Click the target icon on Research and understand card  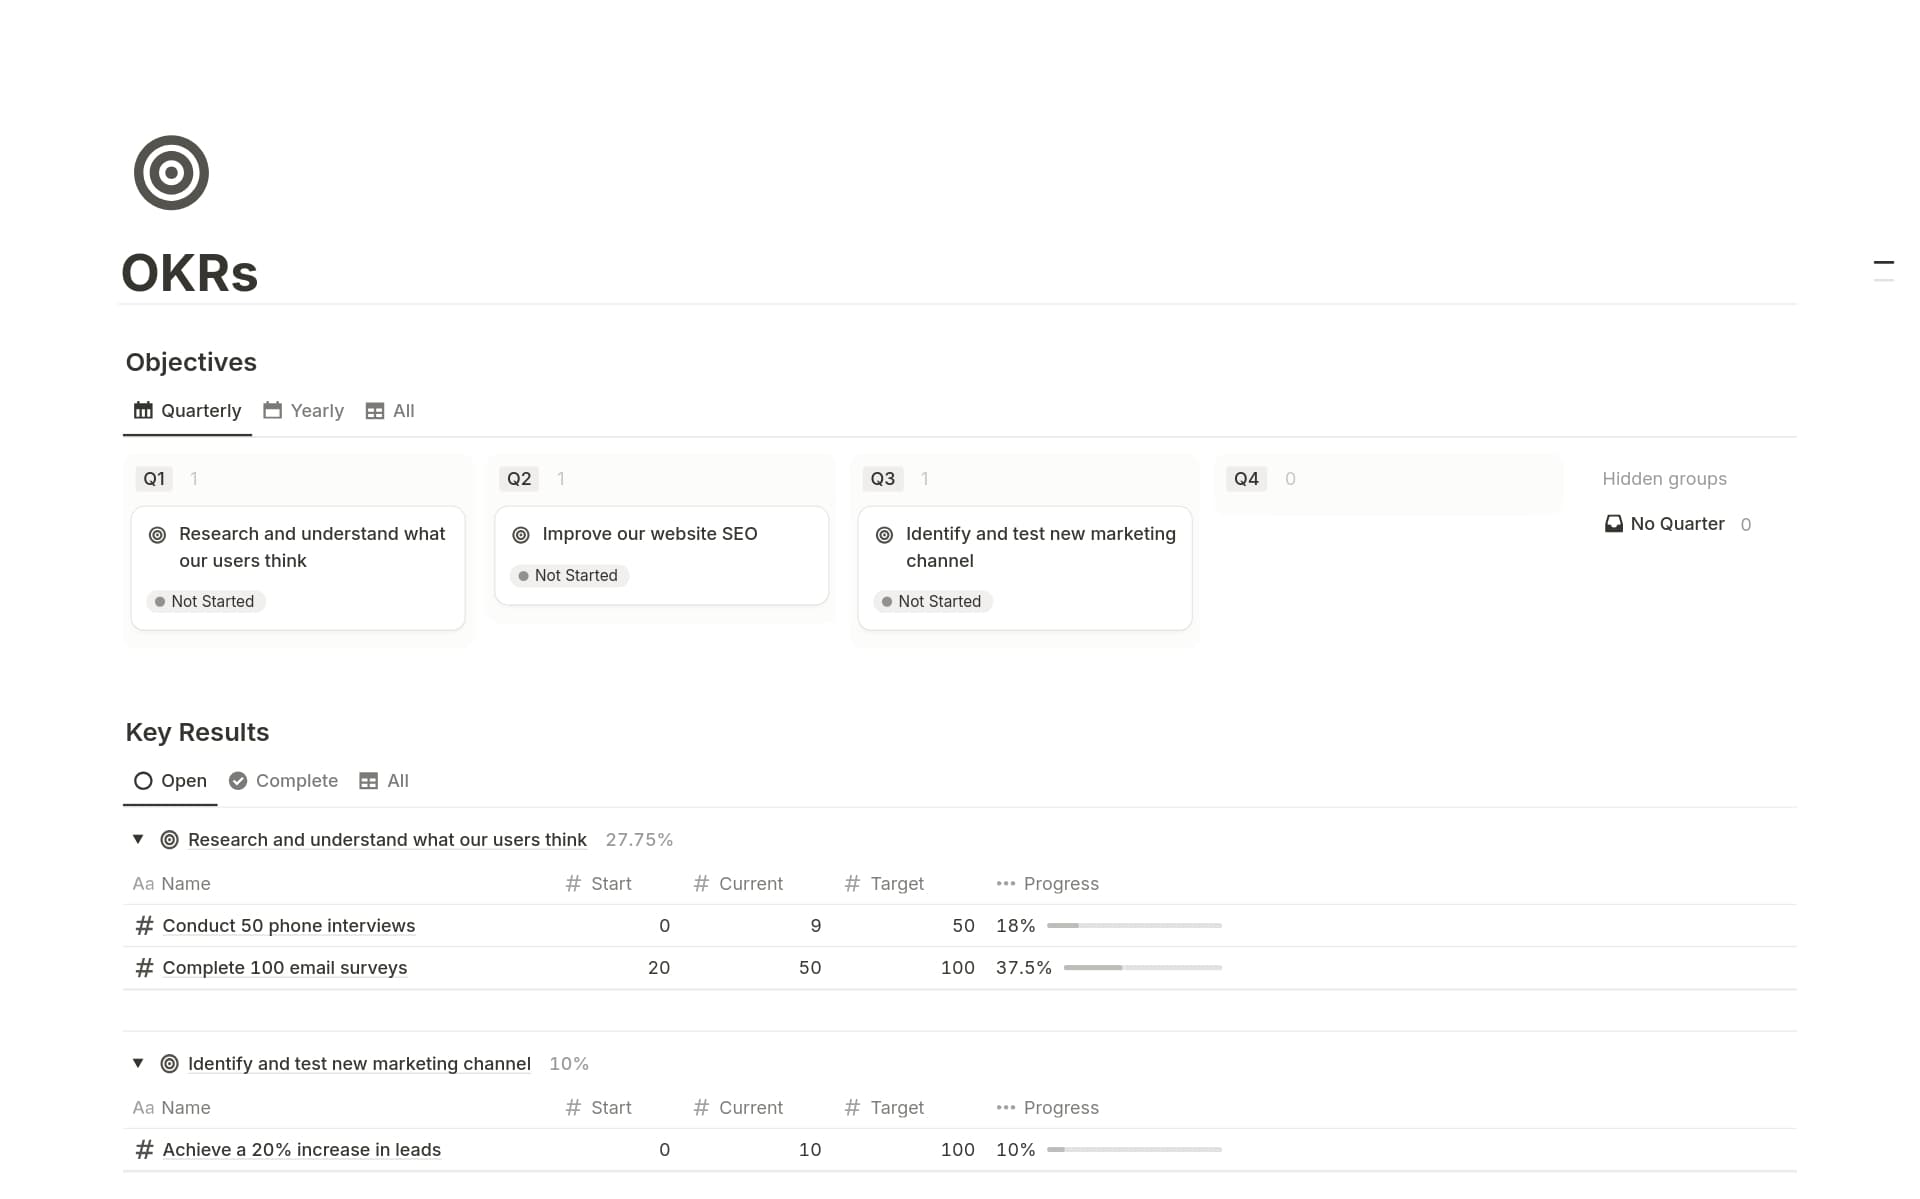(x=157, y=535)
